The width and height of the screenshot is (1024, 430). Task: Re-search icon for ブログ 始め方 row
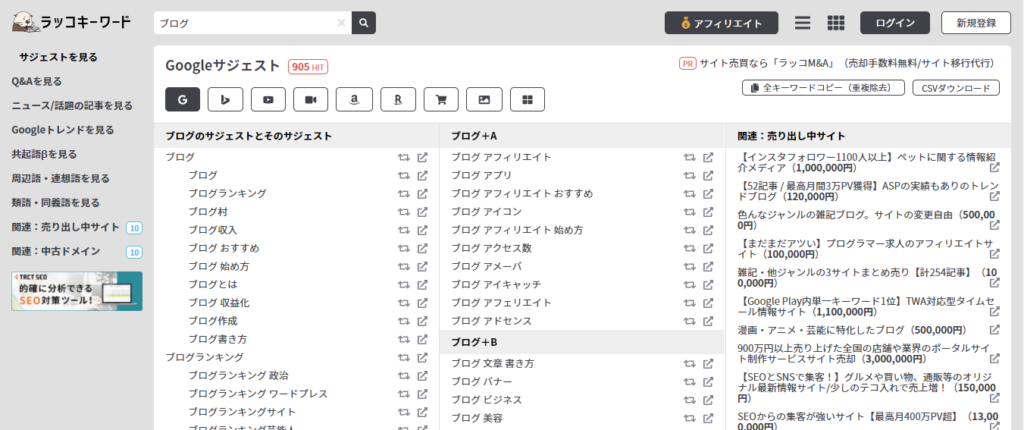click(x=404, y=267)
